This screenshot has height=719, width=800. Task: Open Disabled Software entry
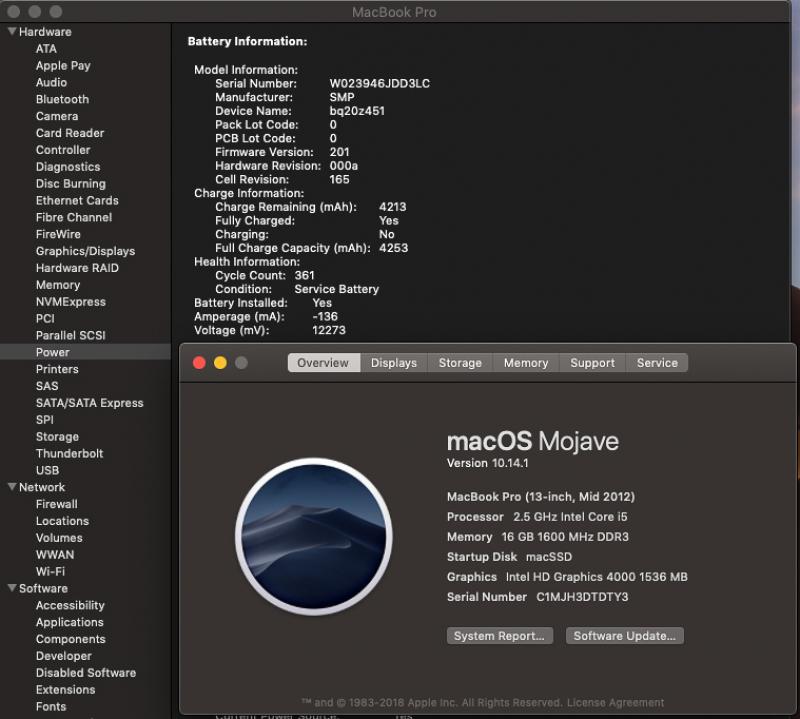[x=86, y=673]
